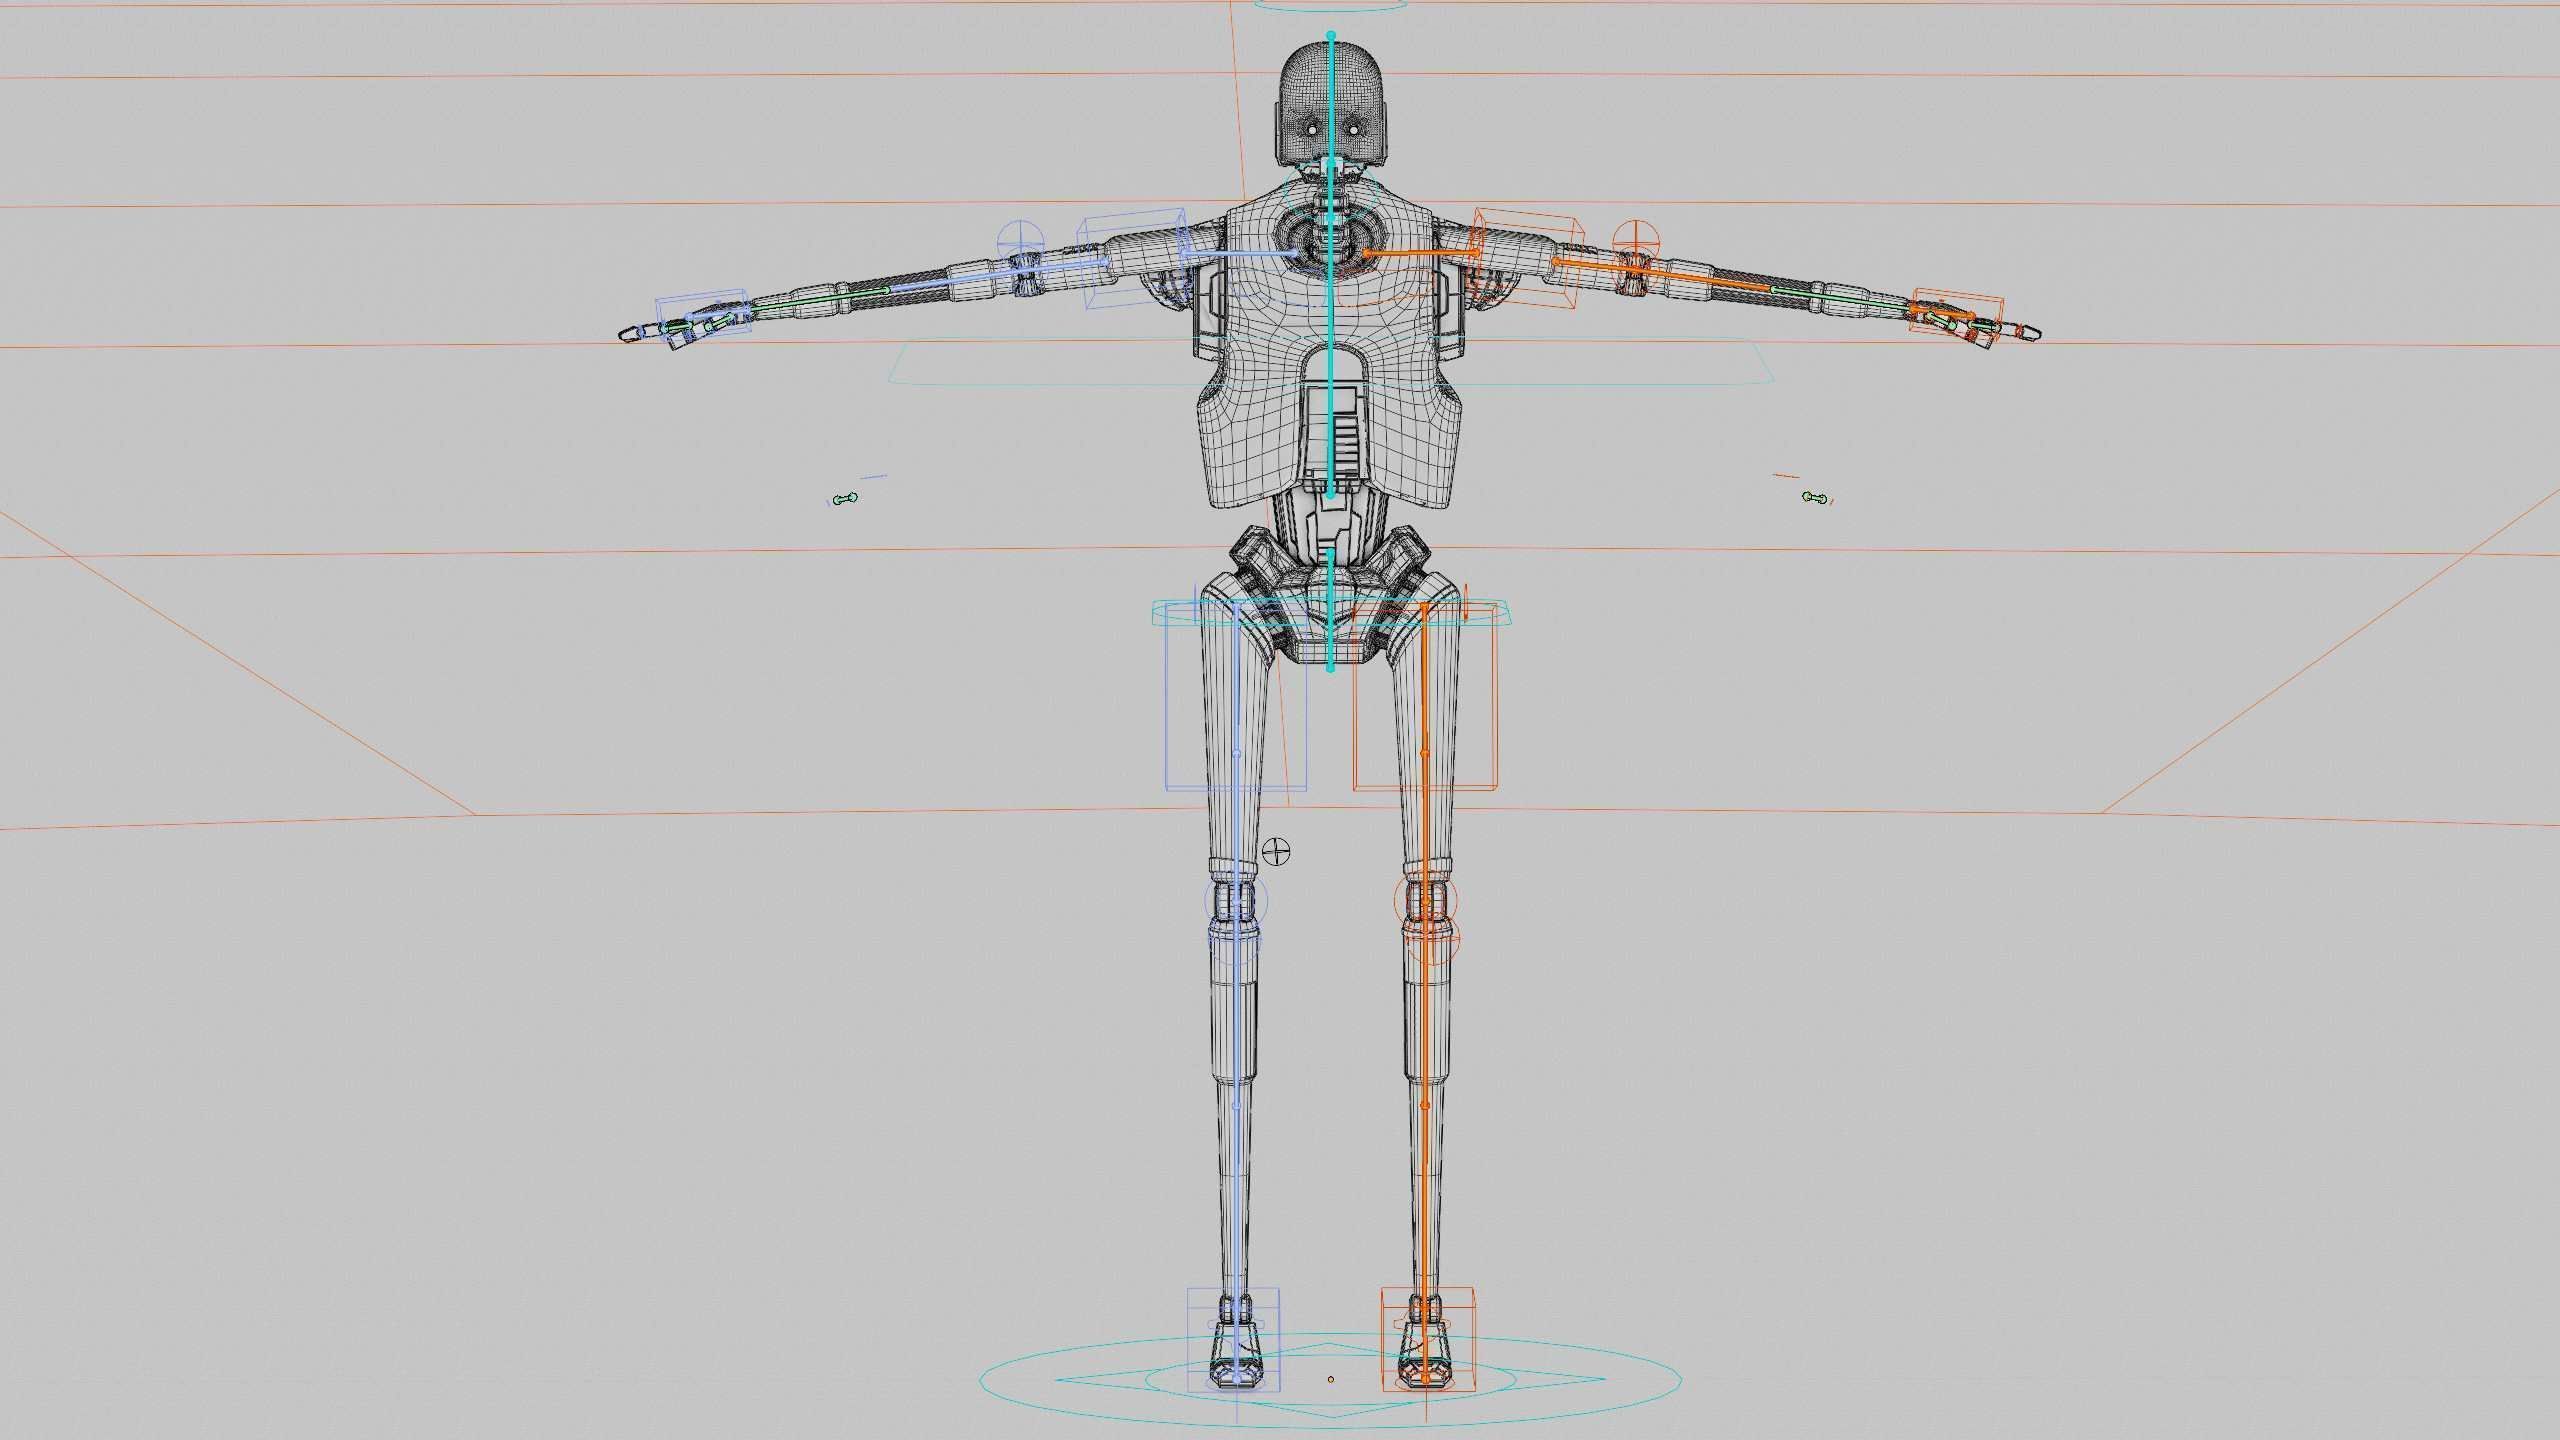
Task: Click the floating green bone near the orange arm
Action: [1814, 497]
